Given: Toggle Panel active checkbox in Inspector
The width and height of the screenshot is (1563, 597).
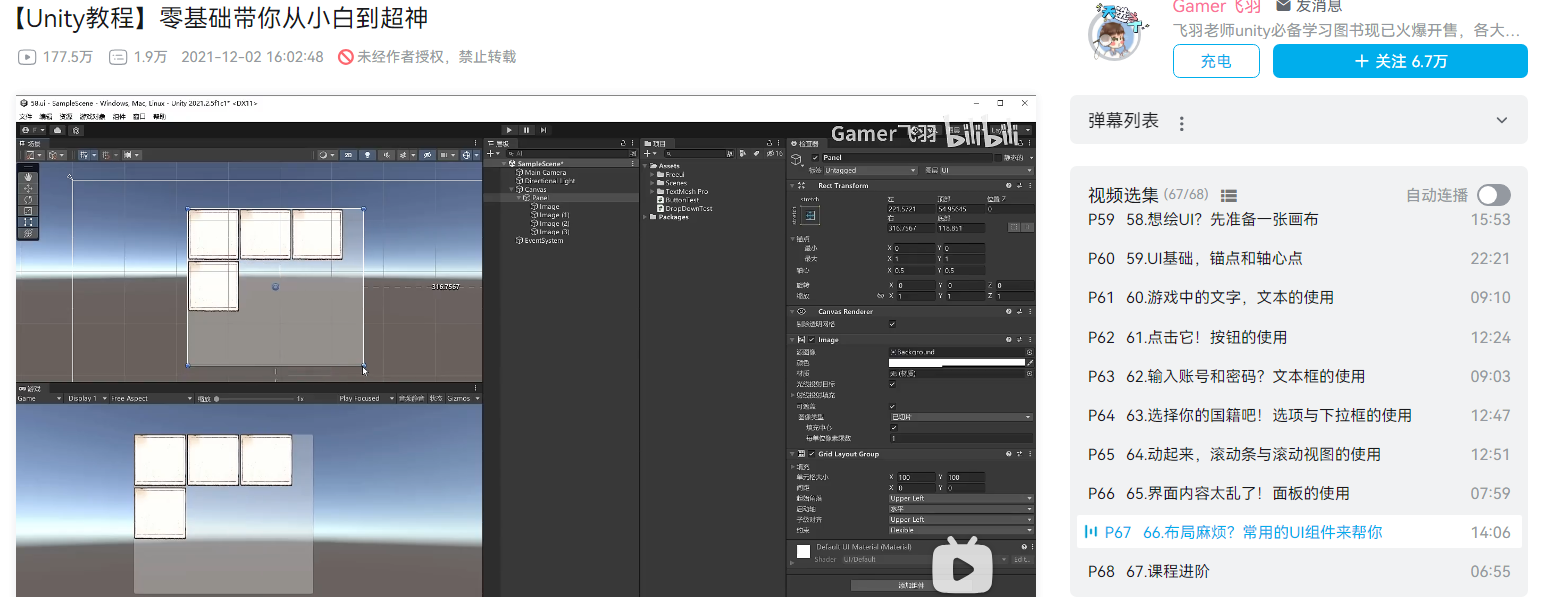Looking at the screenshot, I should point(815,157).
